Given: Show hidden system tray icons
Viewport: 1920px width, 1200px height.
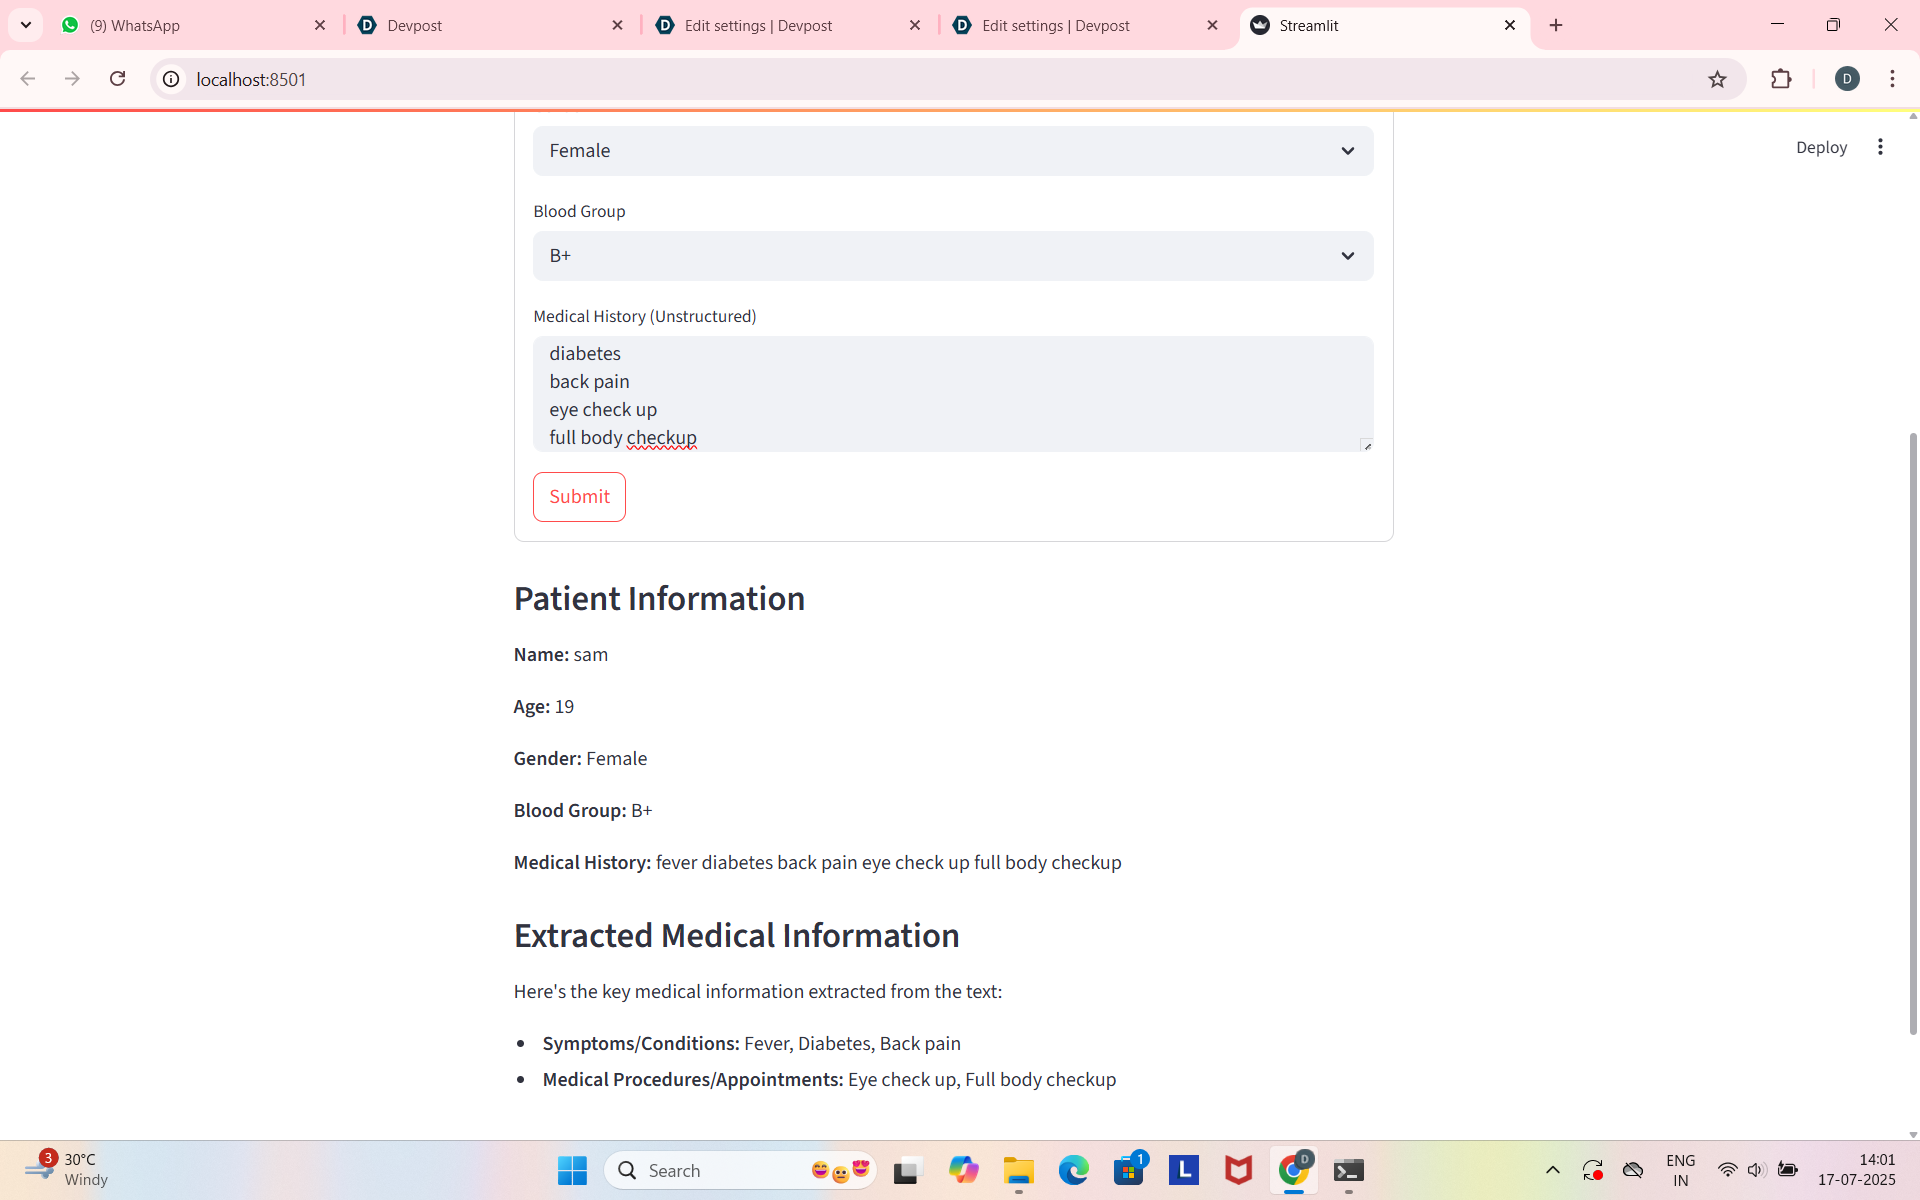Looking at the screenshot, I should pos(1552,1170).
